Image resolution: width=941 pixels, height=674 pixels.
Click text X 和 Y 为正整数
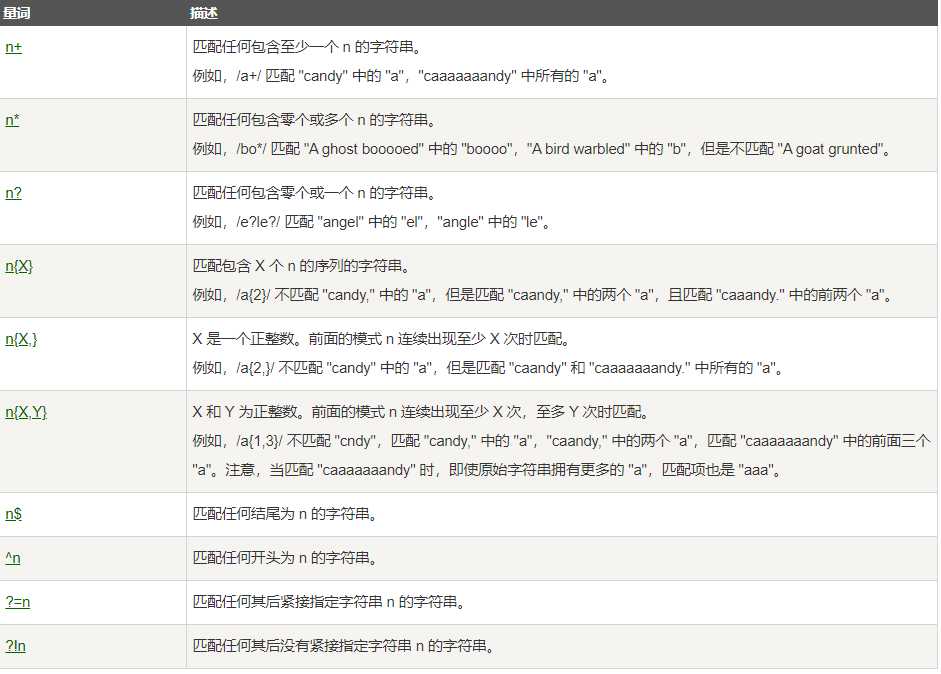pyautogui.click(x=248, y=412)
